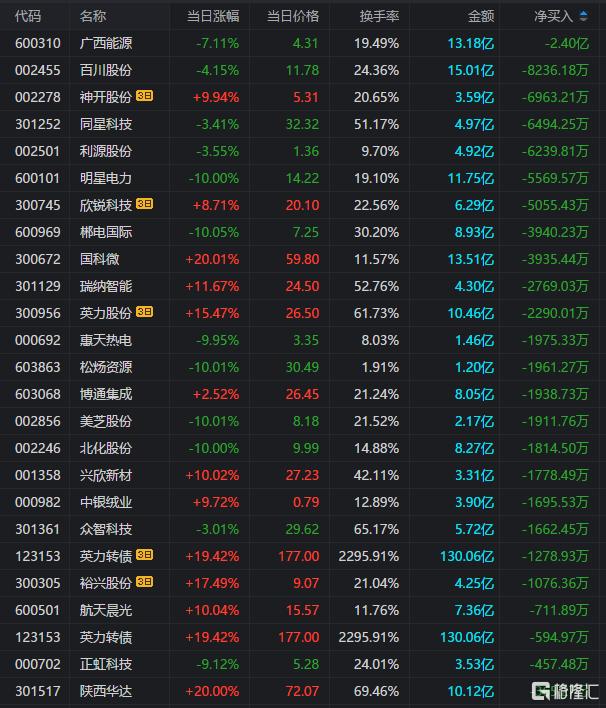Image resolution: width=606 pixels, height=708 pixels.
Task: Click turnover rate 69.46% of 陕西华达
Action: coord(377,691)
